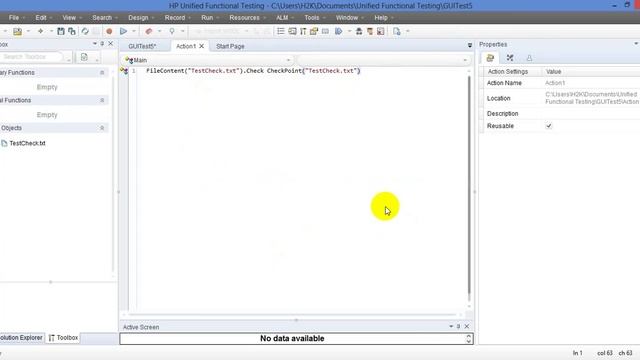Click the Add (plus) toolbar icon

[40, 31]
